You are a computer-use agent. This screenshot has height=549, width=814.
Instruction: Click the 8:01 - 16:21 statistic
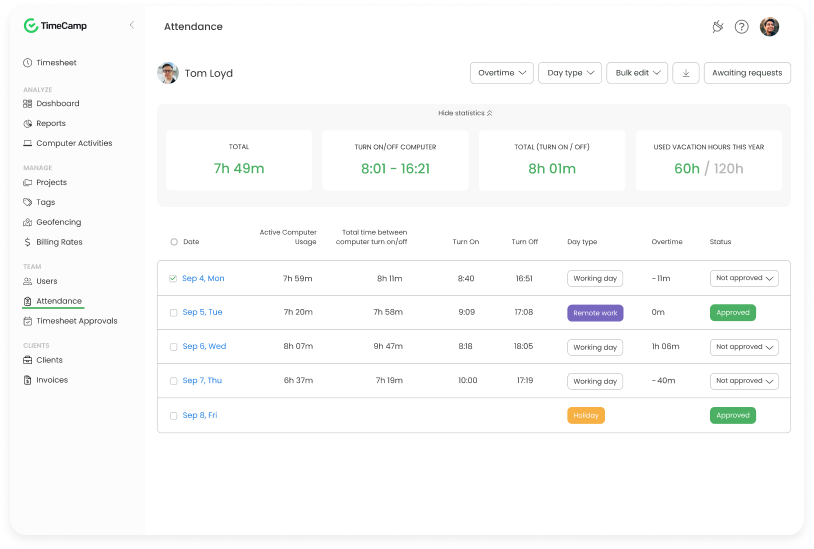[x=395, y=169]
